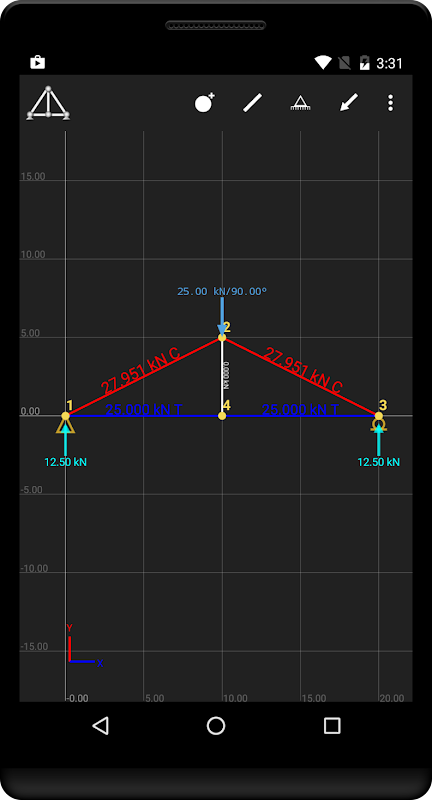Tap the right cyan reaction arrow
The height and width of the screenshot is (800, 432).
[x=378, y=439]
